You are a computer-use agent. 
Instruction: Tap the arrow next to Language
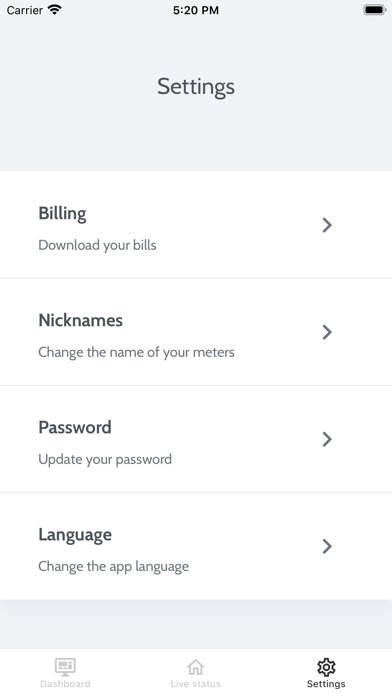click(x=327, y=546)
